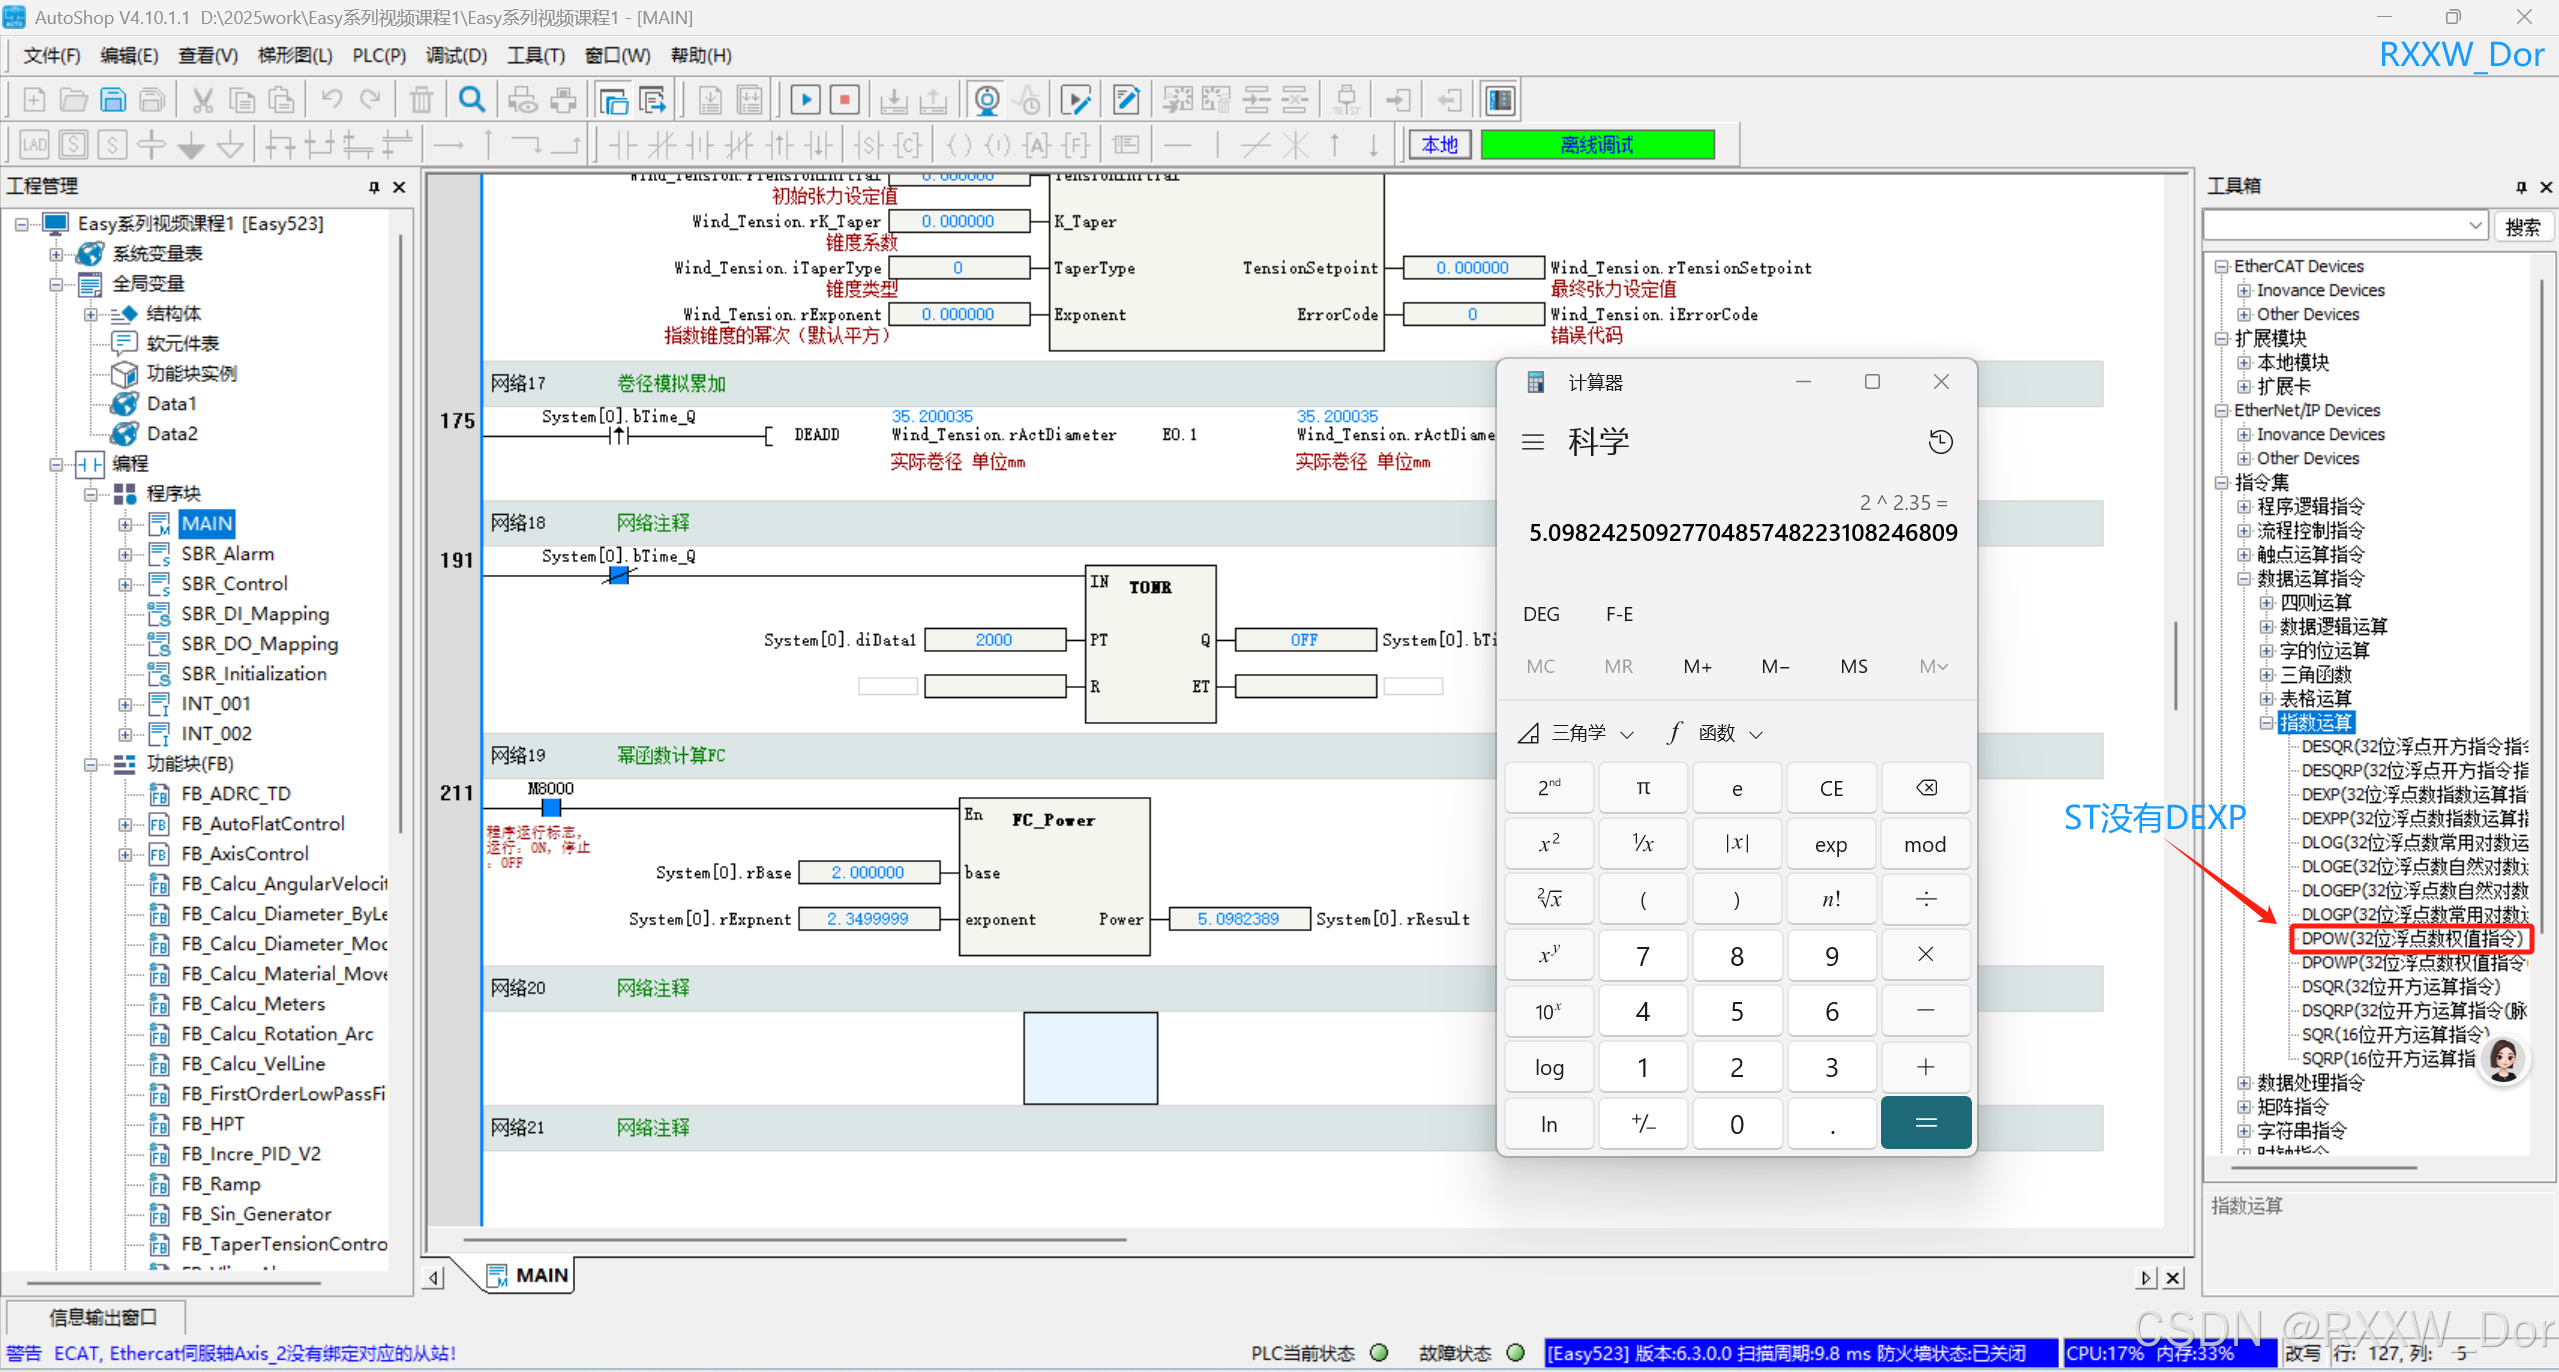Viewport: 2559px width, 1372px height.
Task: Open the 调试(D) menu
Action: pos(456,56)
